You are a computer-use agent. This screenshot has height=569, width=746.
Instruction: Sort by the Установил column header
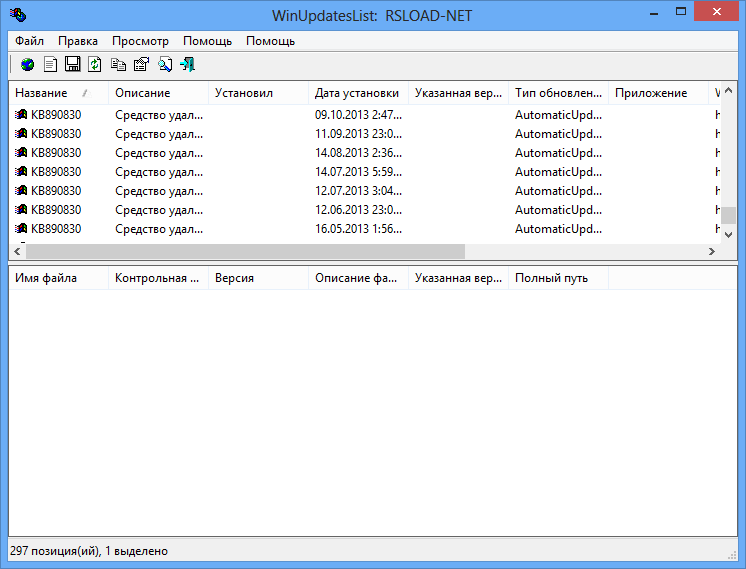coord(258,93)
